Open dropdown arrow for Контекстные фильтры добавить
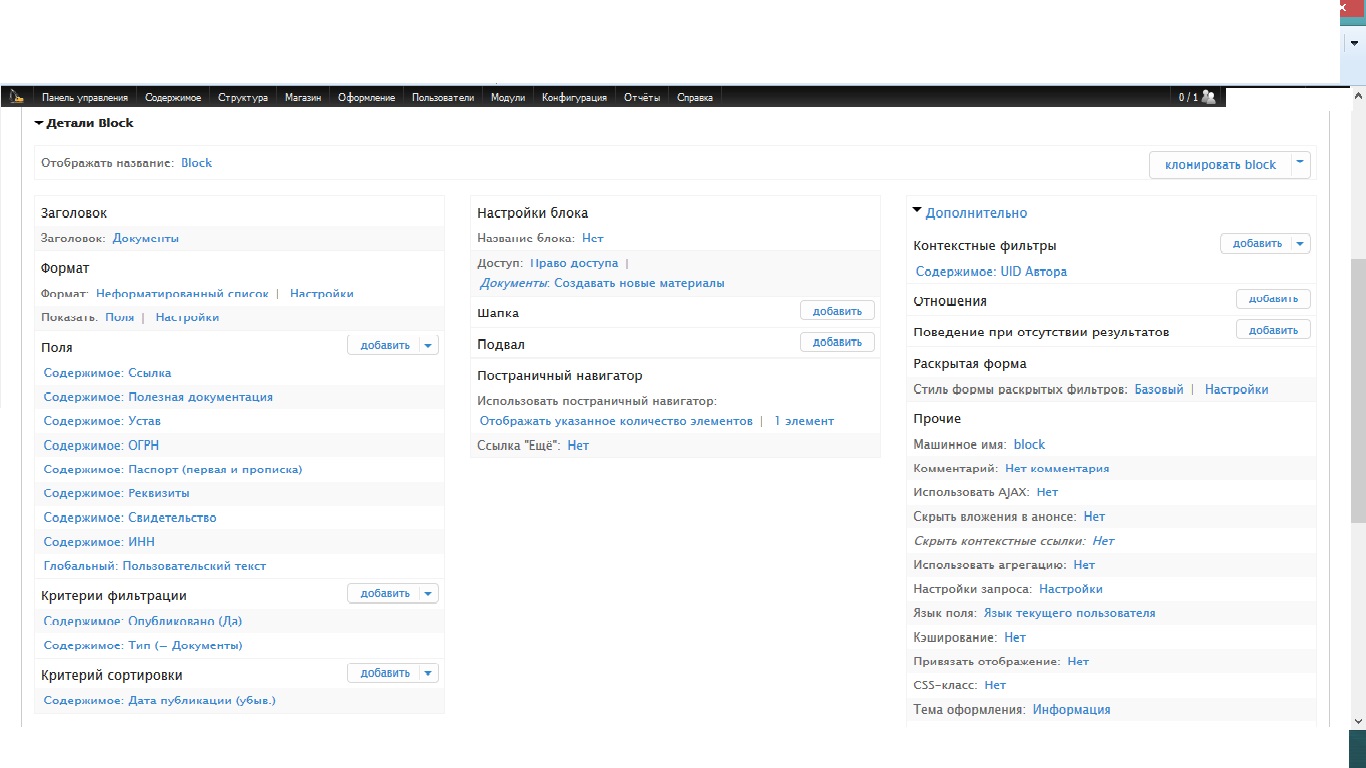Viewport: 1366px width, 768px height. pos(1300,243)
